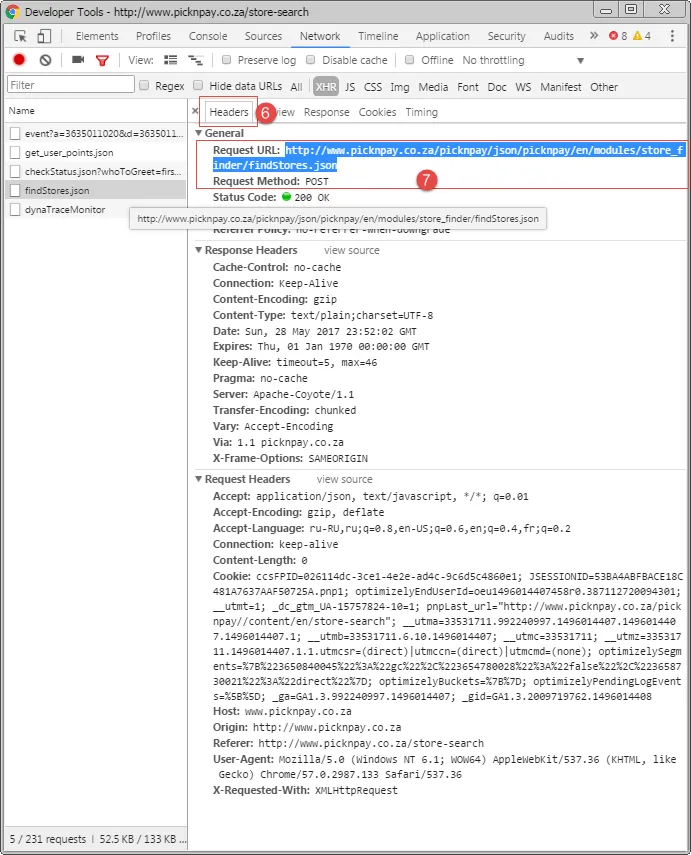Activate the inspect element picker icon
The height and width of the screenshot is (855, 691).
[20, 36]
